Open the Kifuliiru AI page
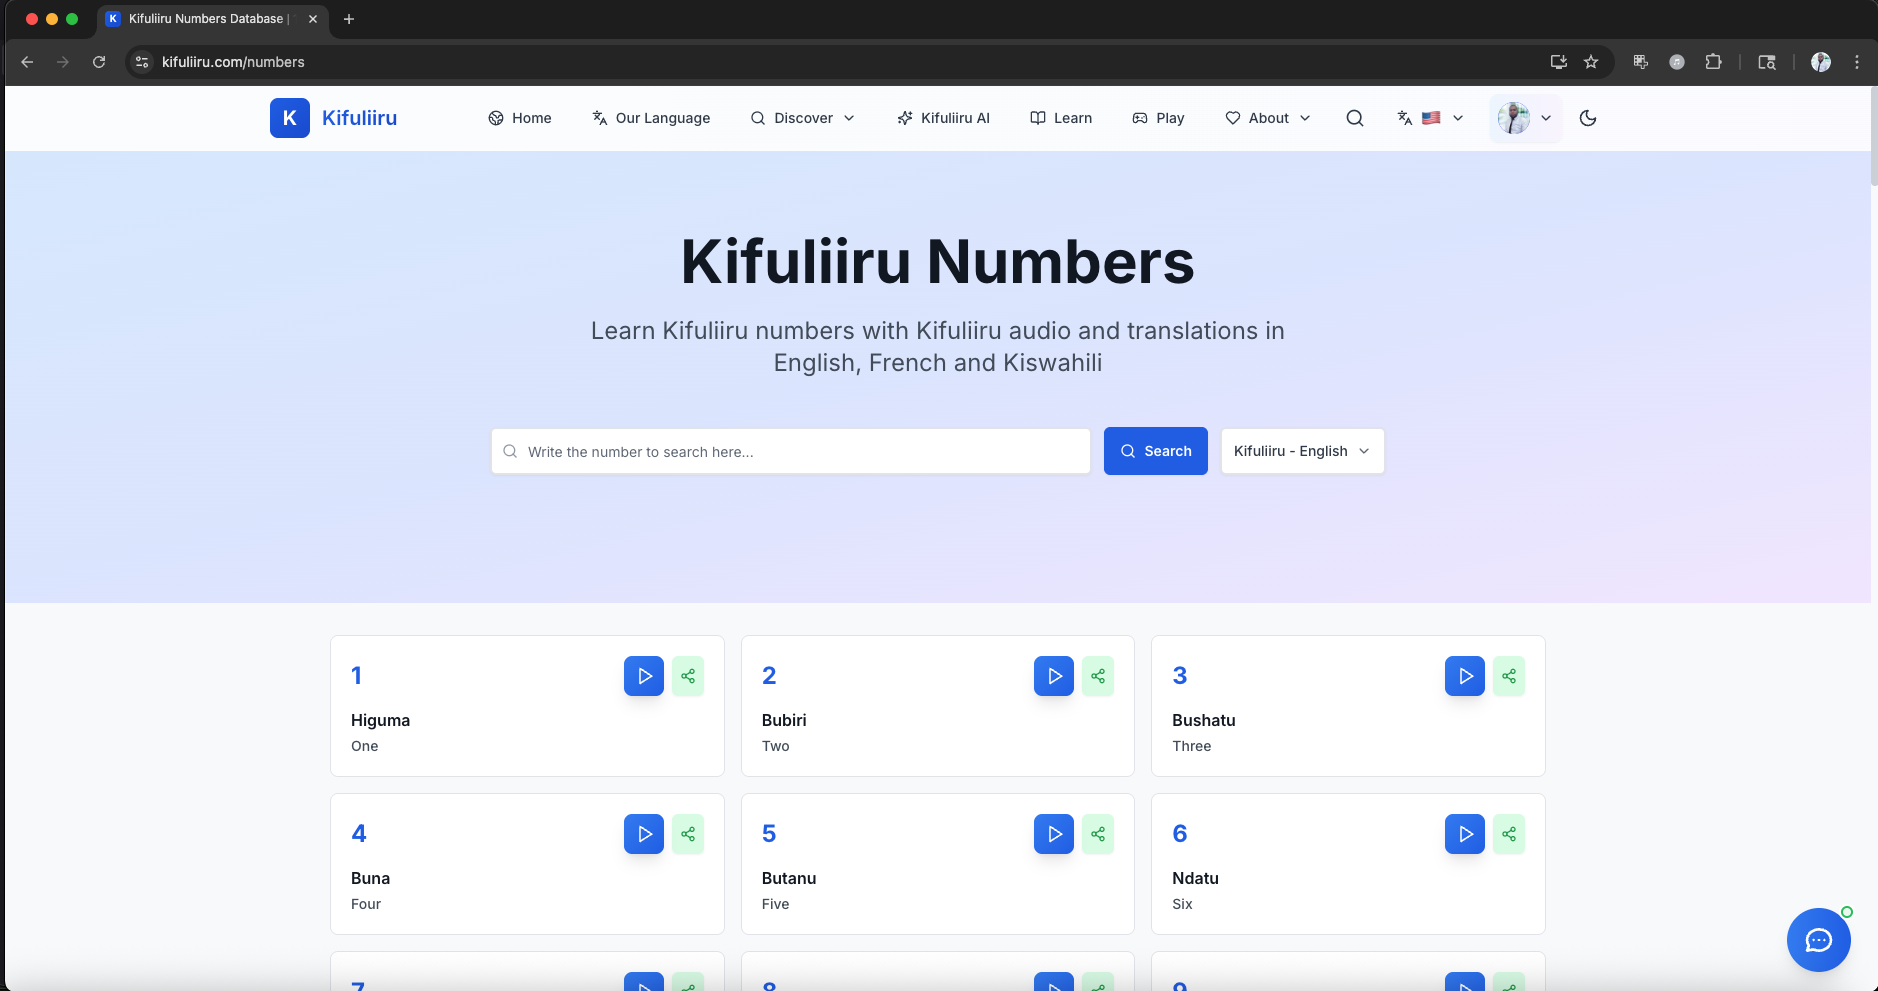This screenshot has width=1878, height=991. click(x=943, y=118)
